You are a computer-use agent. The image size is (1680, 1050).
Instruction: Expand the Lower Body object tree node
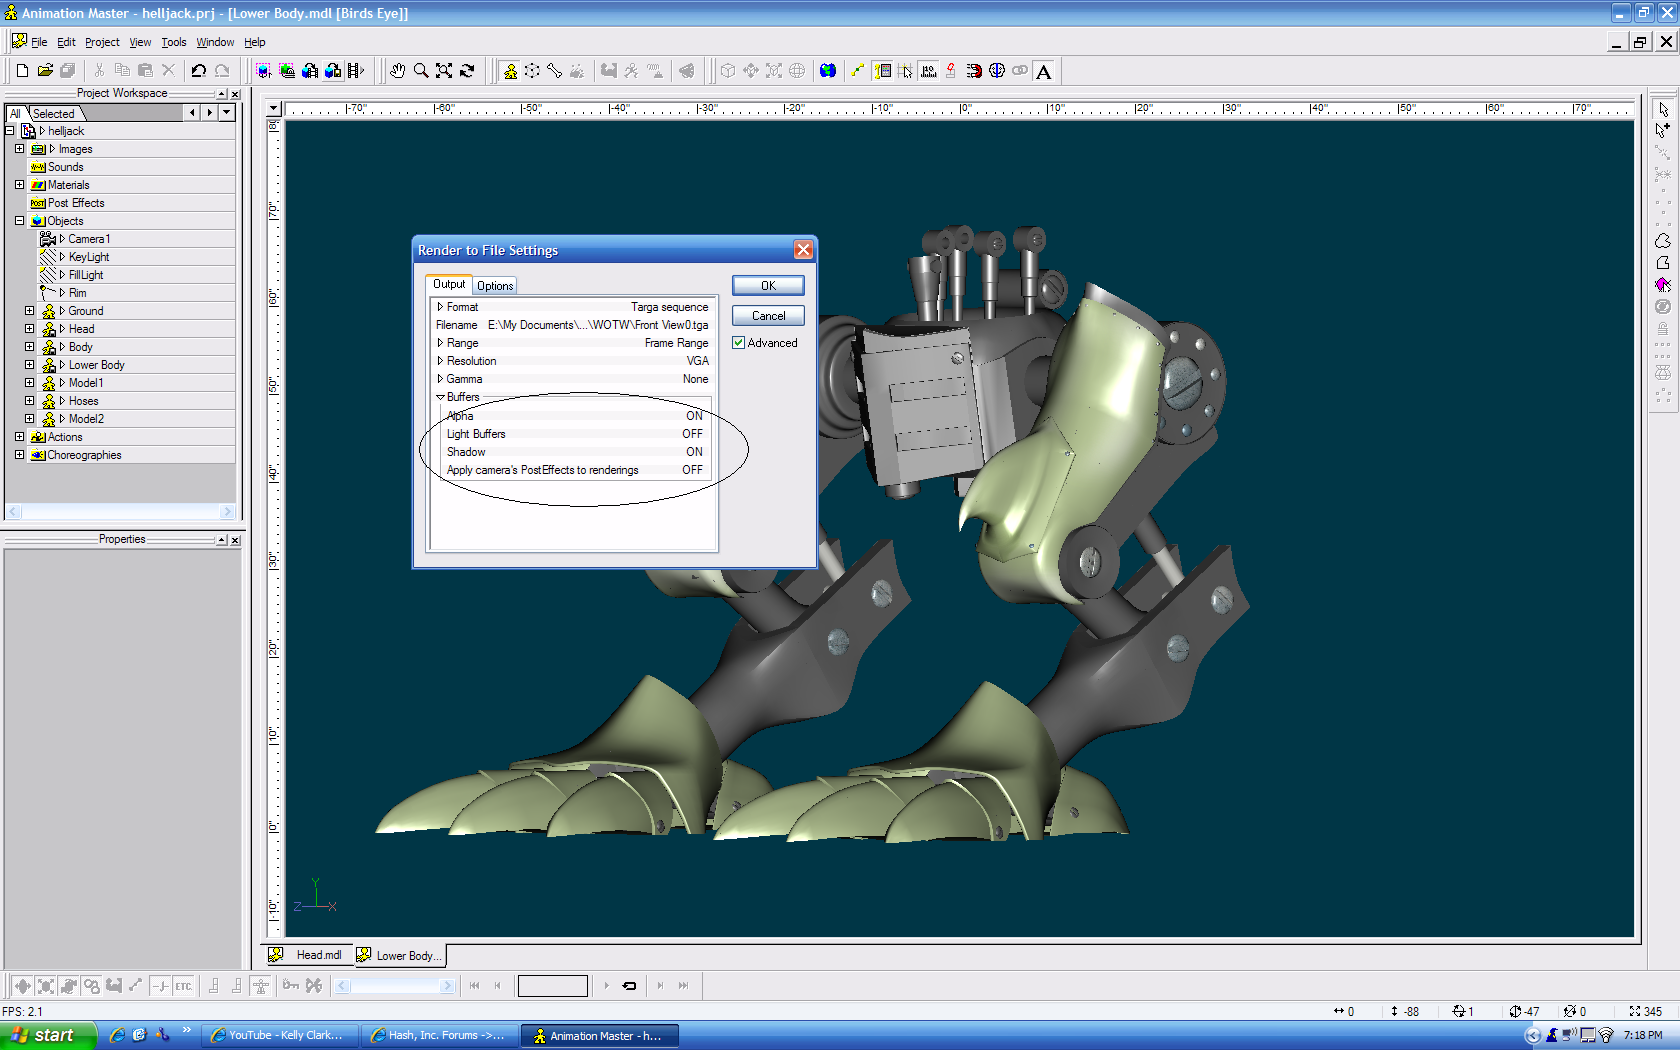[x=29, y=365]
